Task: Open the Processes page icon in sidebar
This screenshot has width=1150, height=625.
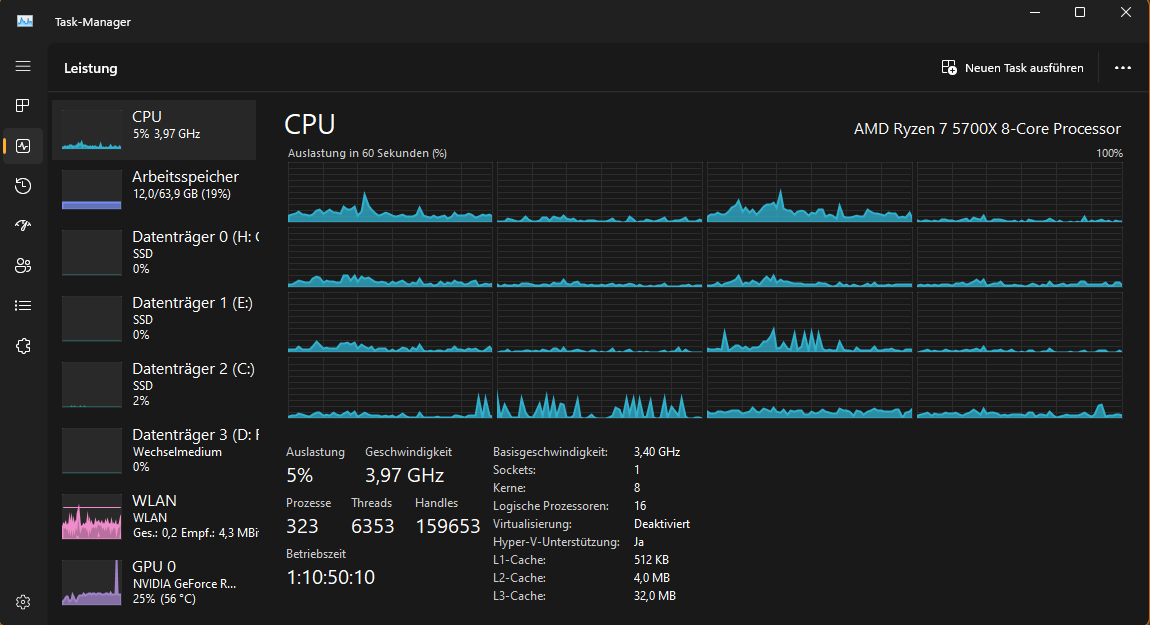Action: coord(23,106)
